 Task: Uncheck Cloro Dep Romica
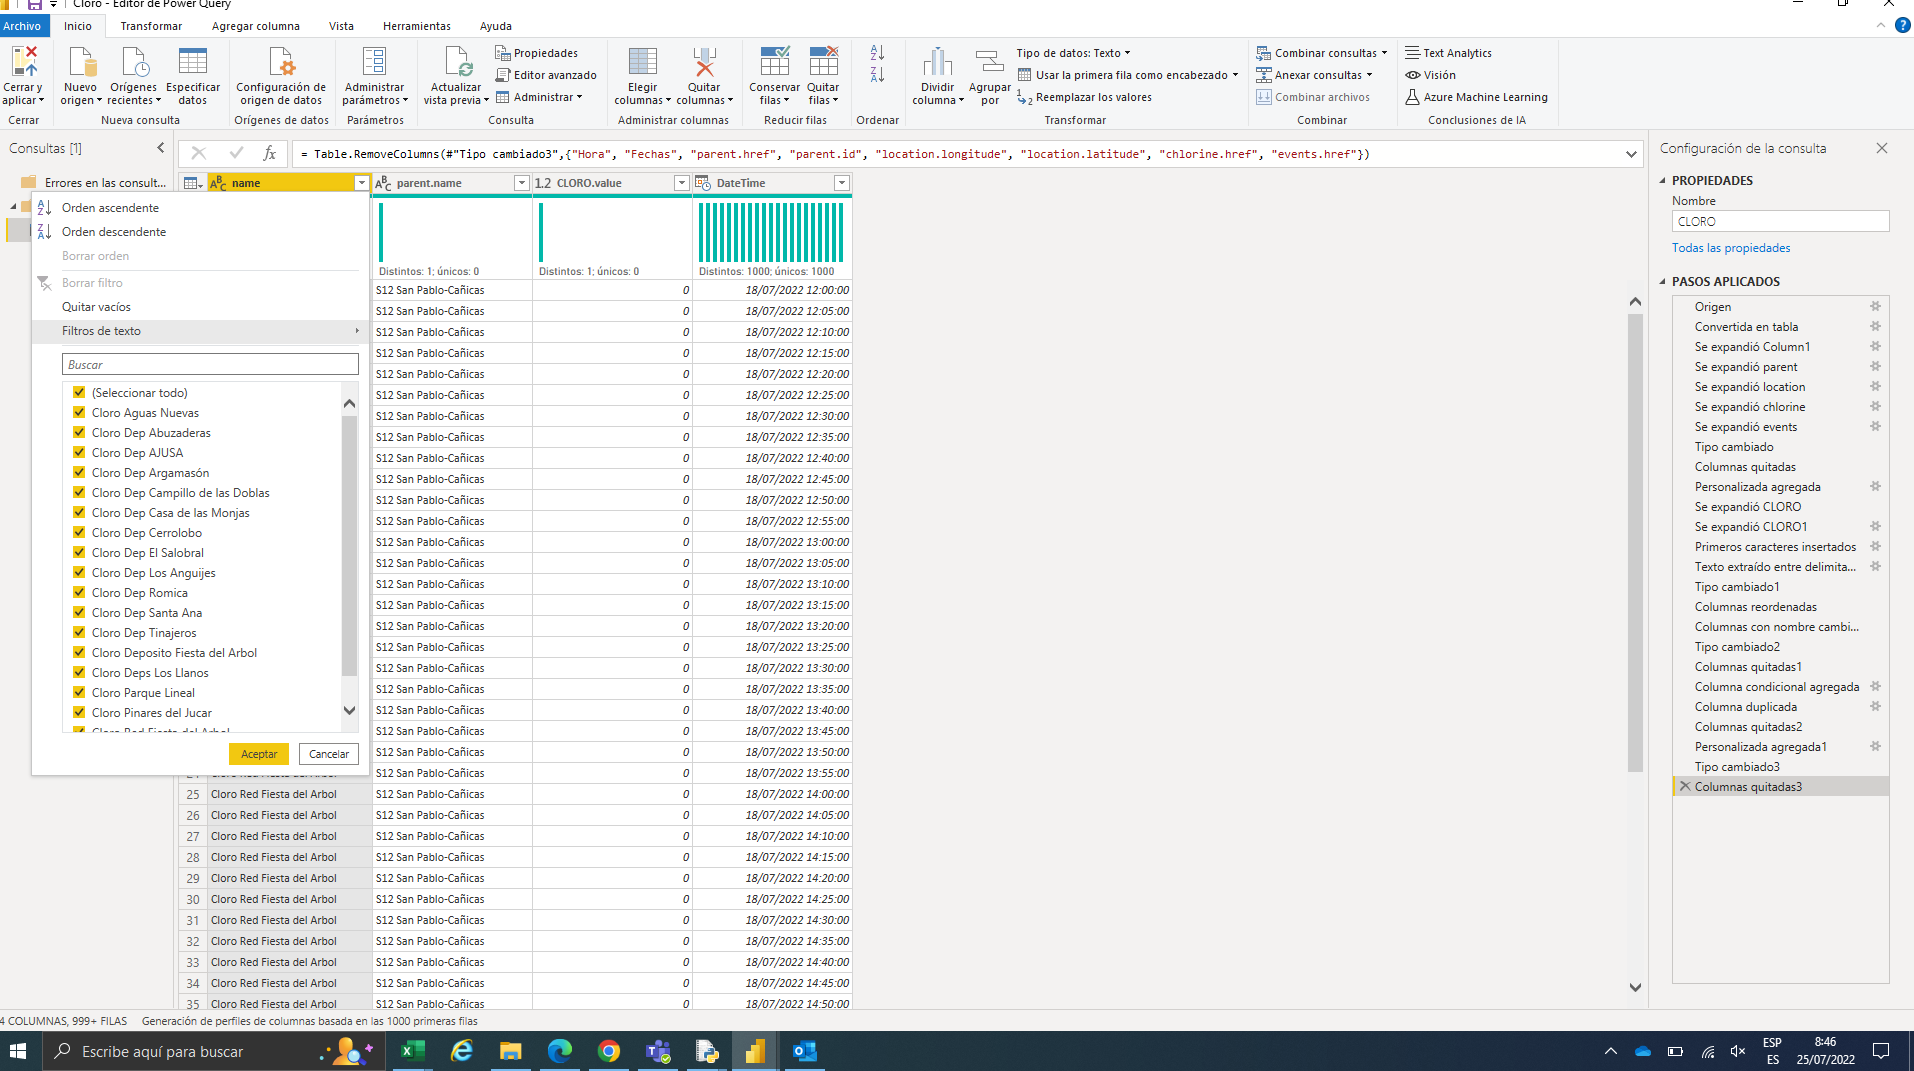tap(79, 593)
